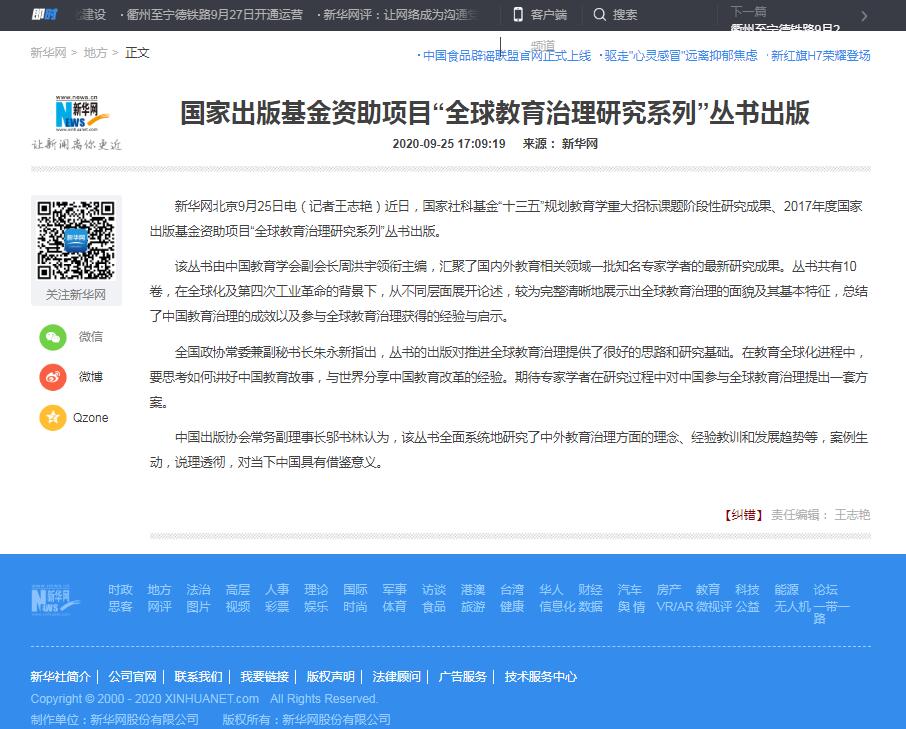Screen dimensions: 906x729
Task: Click the WeChat share icon
Action: (53, 337)
